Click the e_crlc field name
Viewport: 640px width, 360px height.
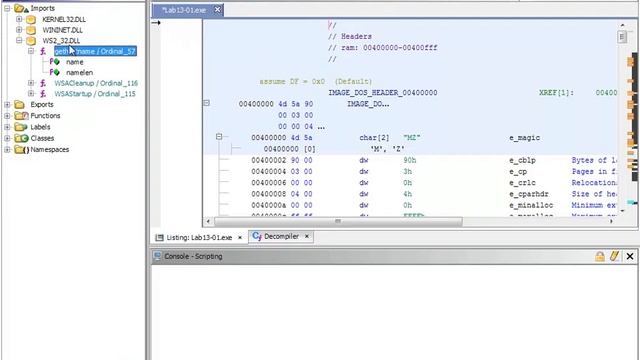tap(522, 183)
